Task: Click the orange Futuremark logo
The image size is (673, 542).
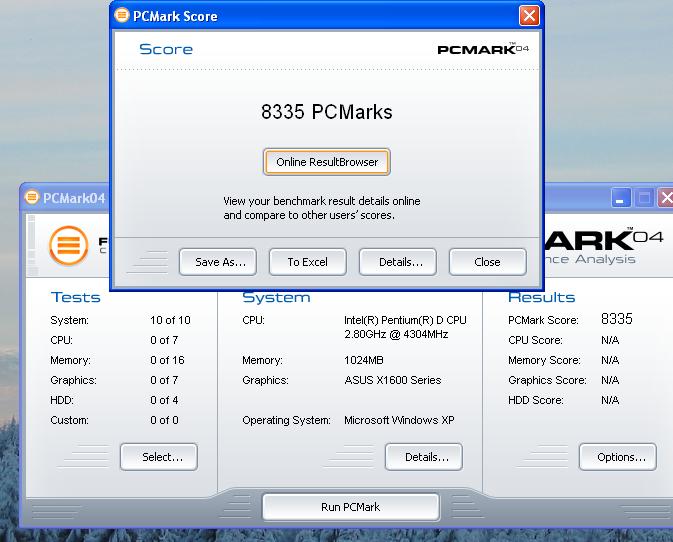Action: 68,245
